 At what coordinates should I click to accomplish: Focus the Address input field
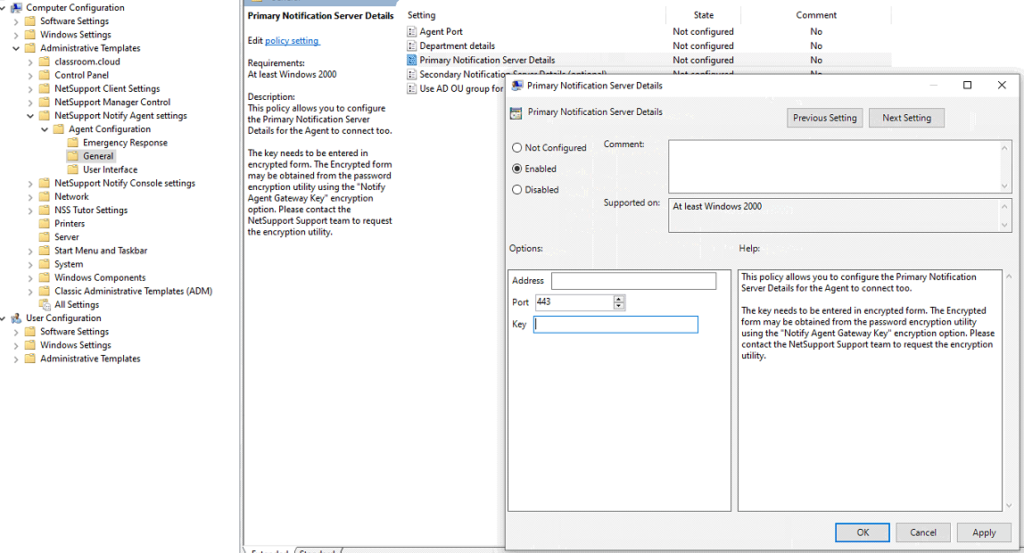pyautogui.click(x=633, y=281)
